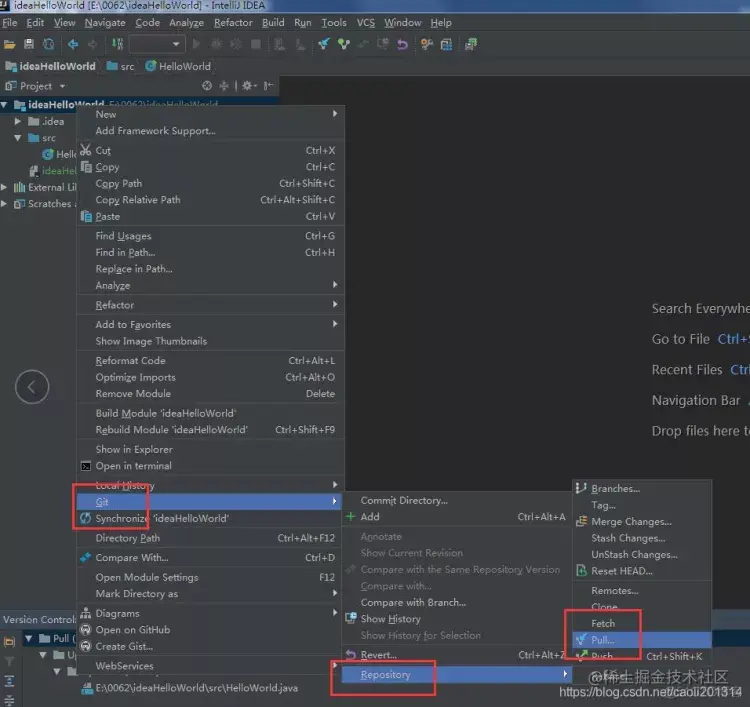Select Reformat Code menu entry
The image size is (750, 707).
click(x=210, y=361)
